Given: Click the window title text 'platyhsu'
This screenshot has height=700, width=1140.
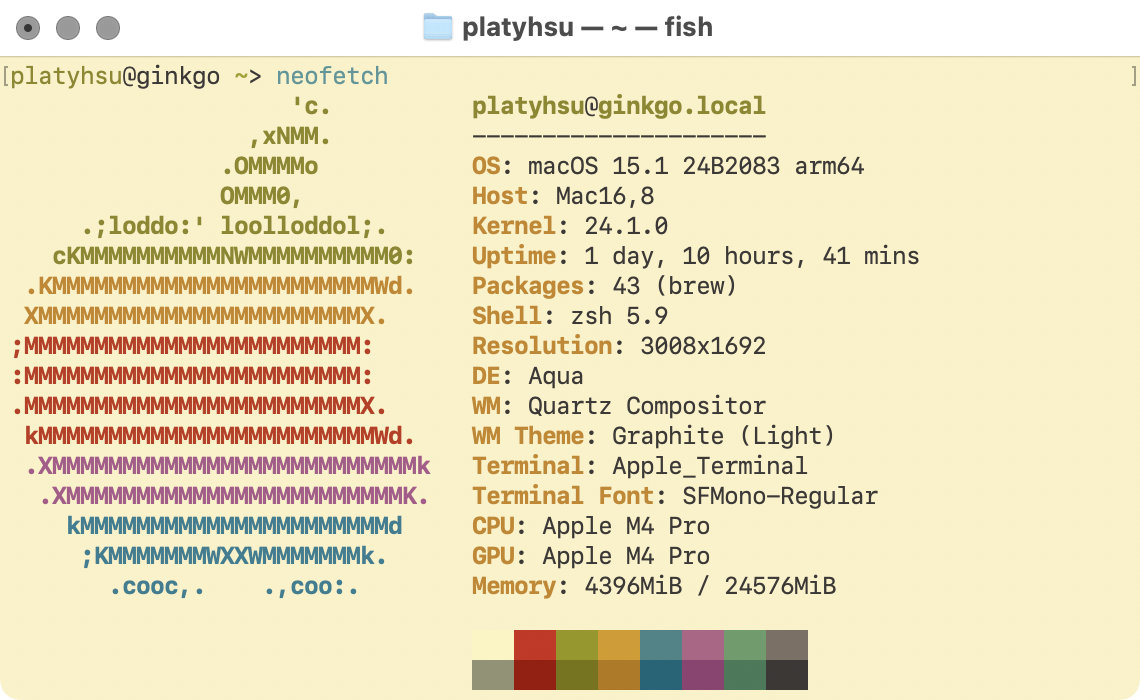Looking at the screenshot, I should click(x=517, y=27).
